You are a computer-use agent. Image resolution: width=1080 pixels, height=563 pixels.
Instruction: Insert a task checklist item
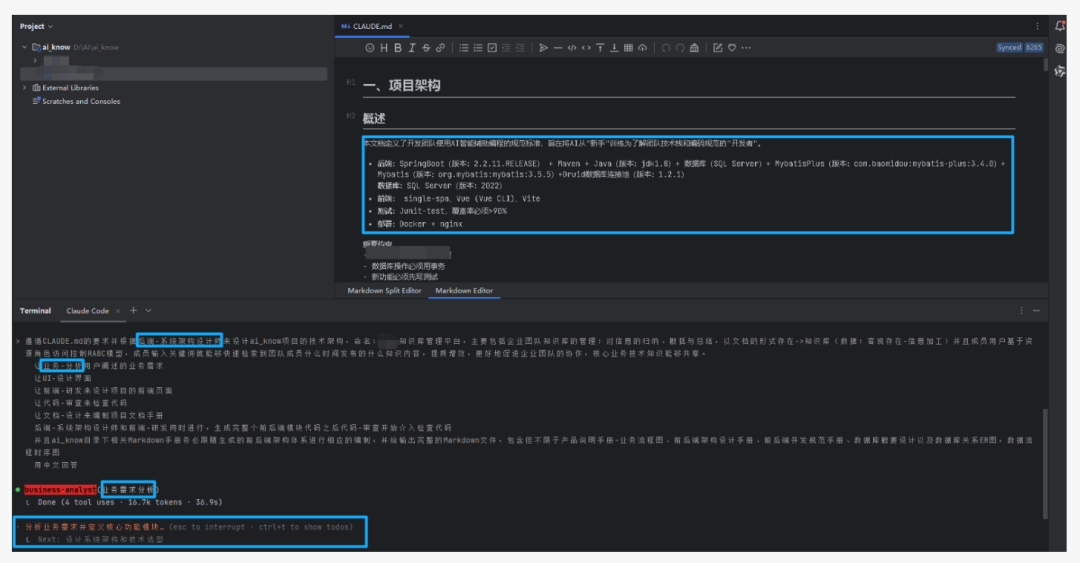point(492,48)
